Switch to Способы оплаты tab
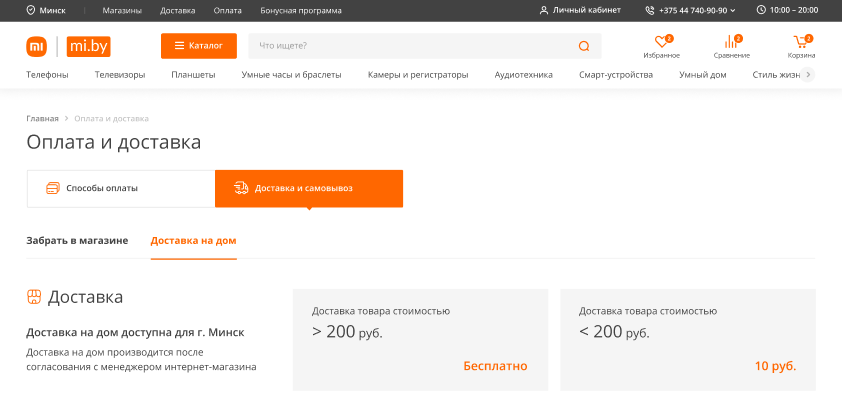This screenshot has width=842, height=411. pos(120,188)
